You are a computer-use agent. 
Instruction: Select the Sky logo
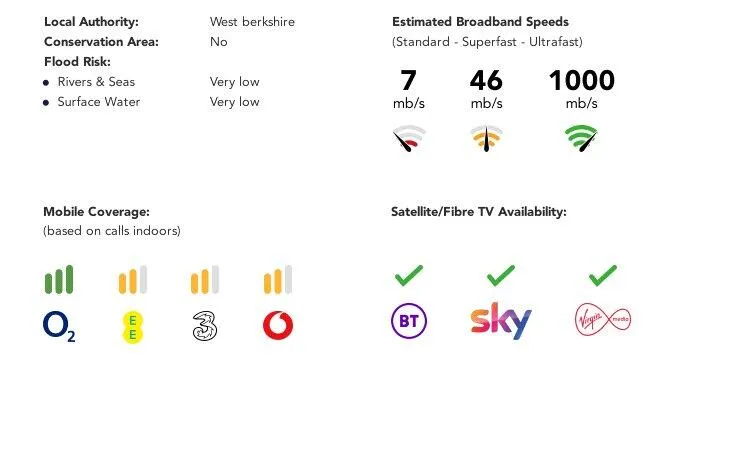click(x=500, y=320)
